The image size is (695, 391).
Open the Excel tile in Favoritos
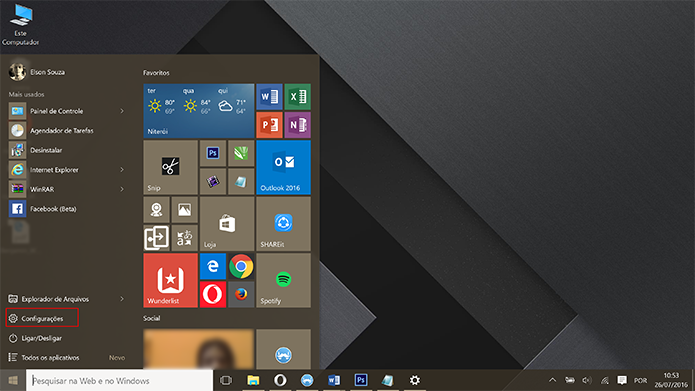click(297, 97)
